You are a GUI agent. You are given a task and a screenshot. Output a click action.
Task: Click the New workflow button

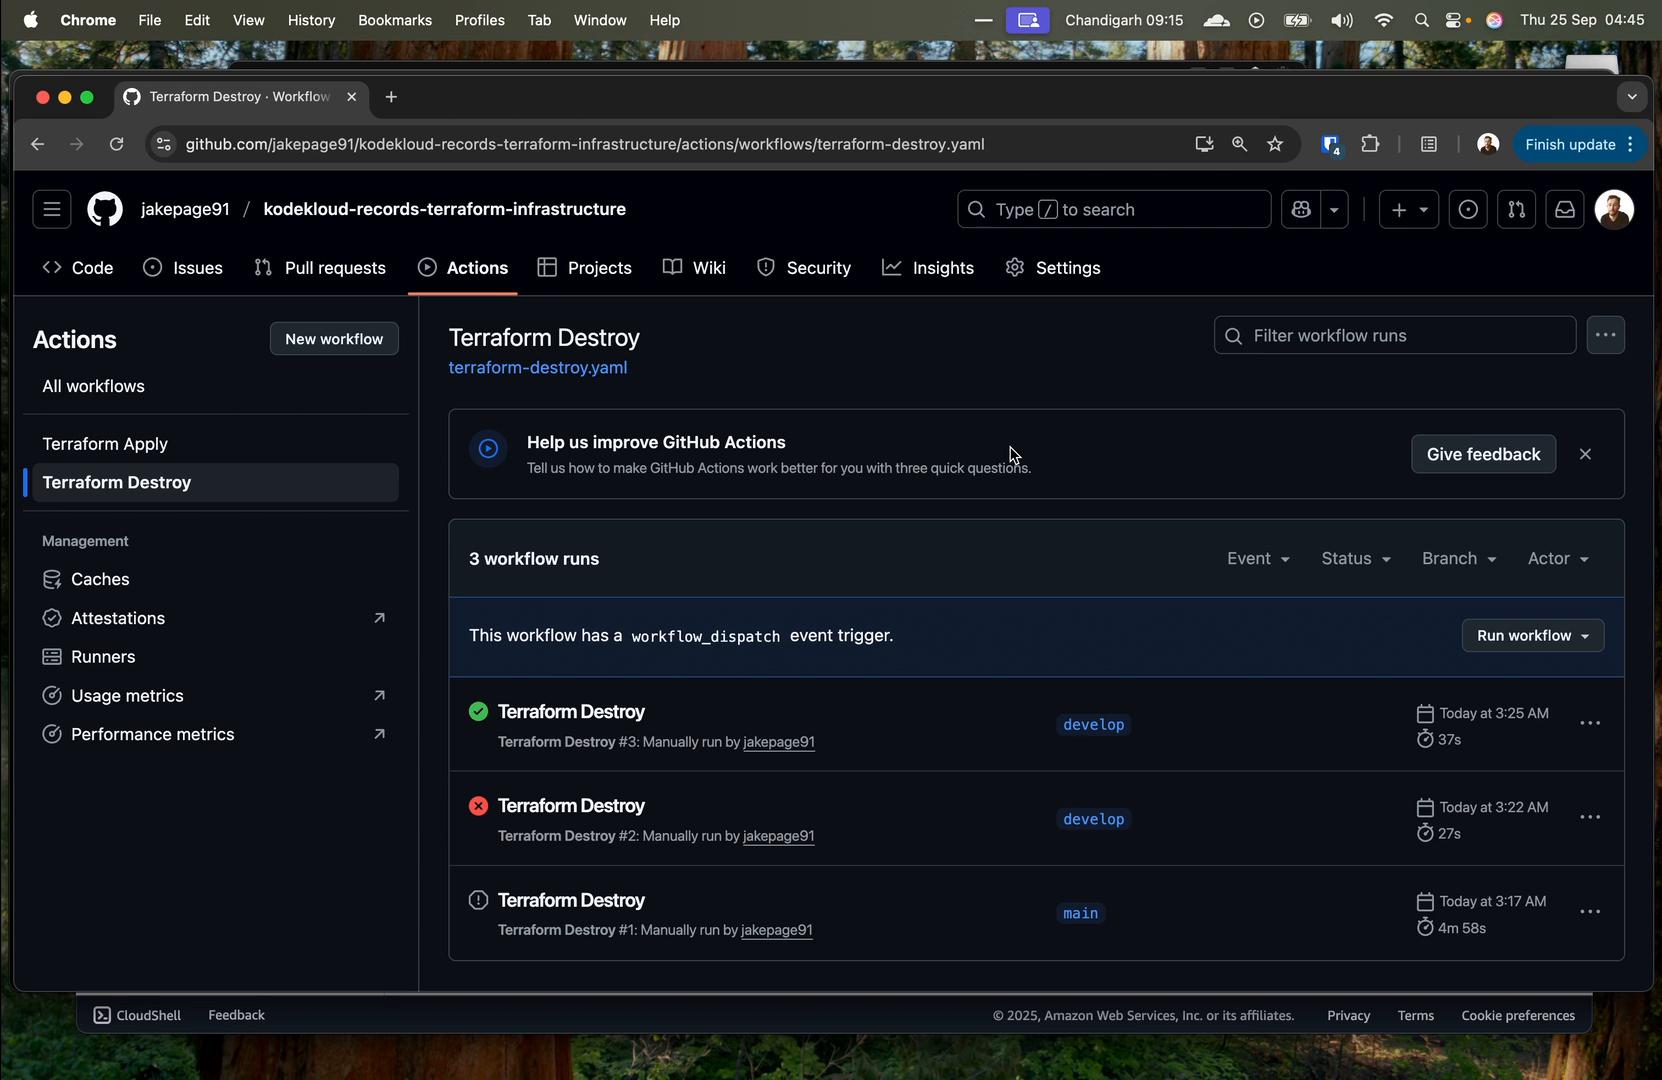[x=334, y=339]
